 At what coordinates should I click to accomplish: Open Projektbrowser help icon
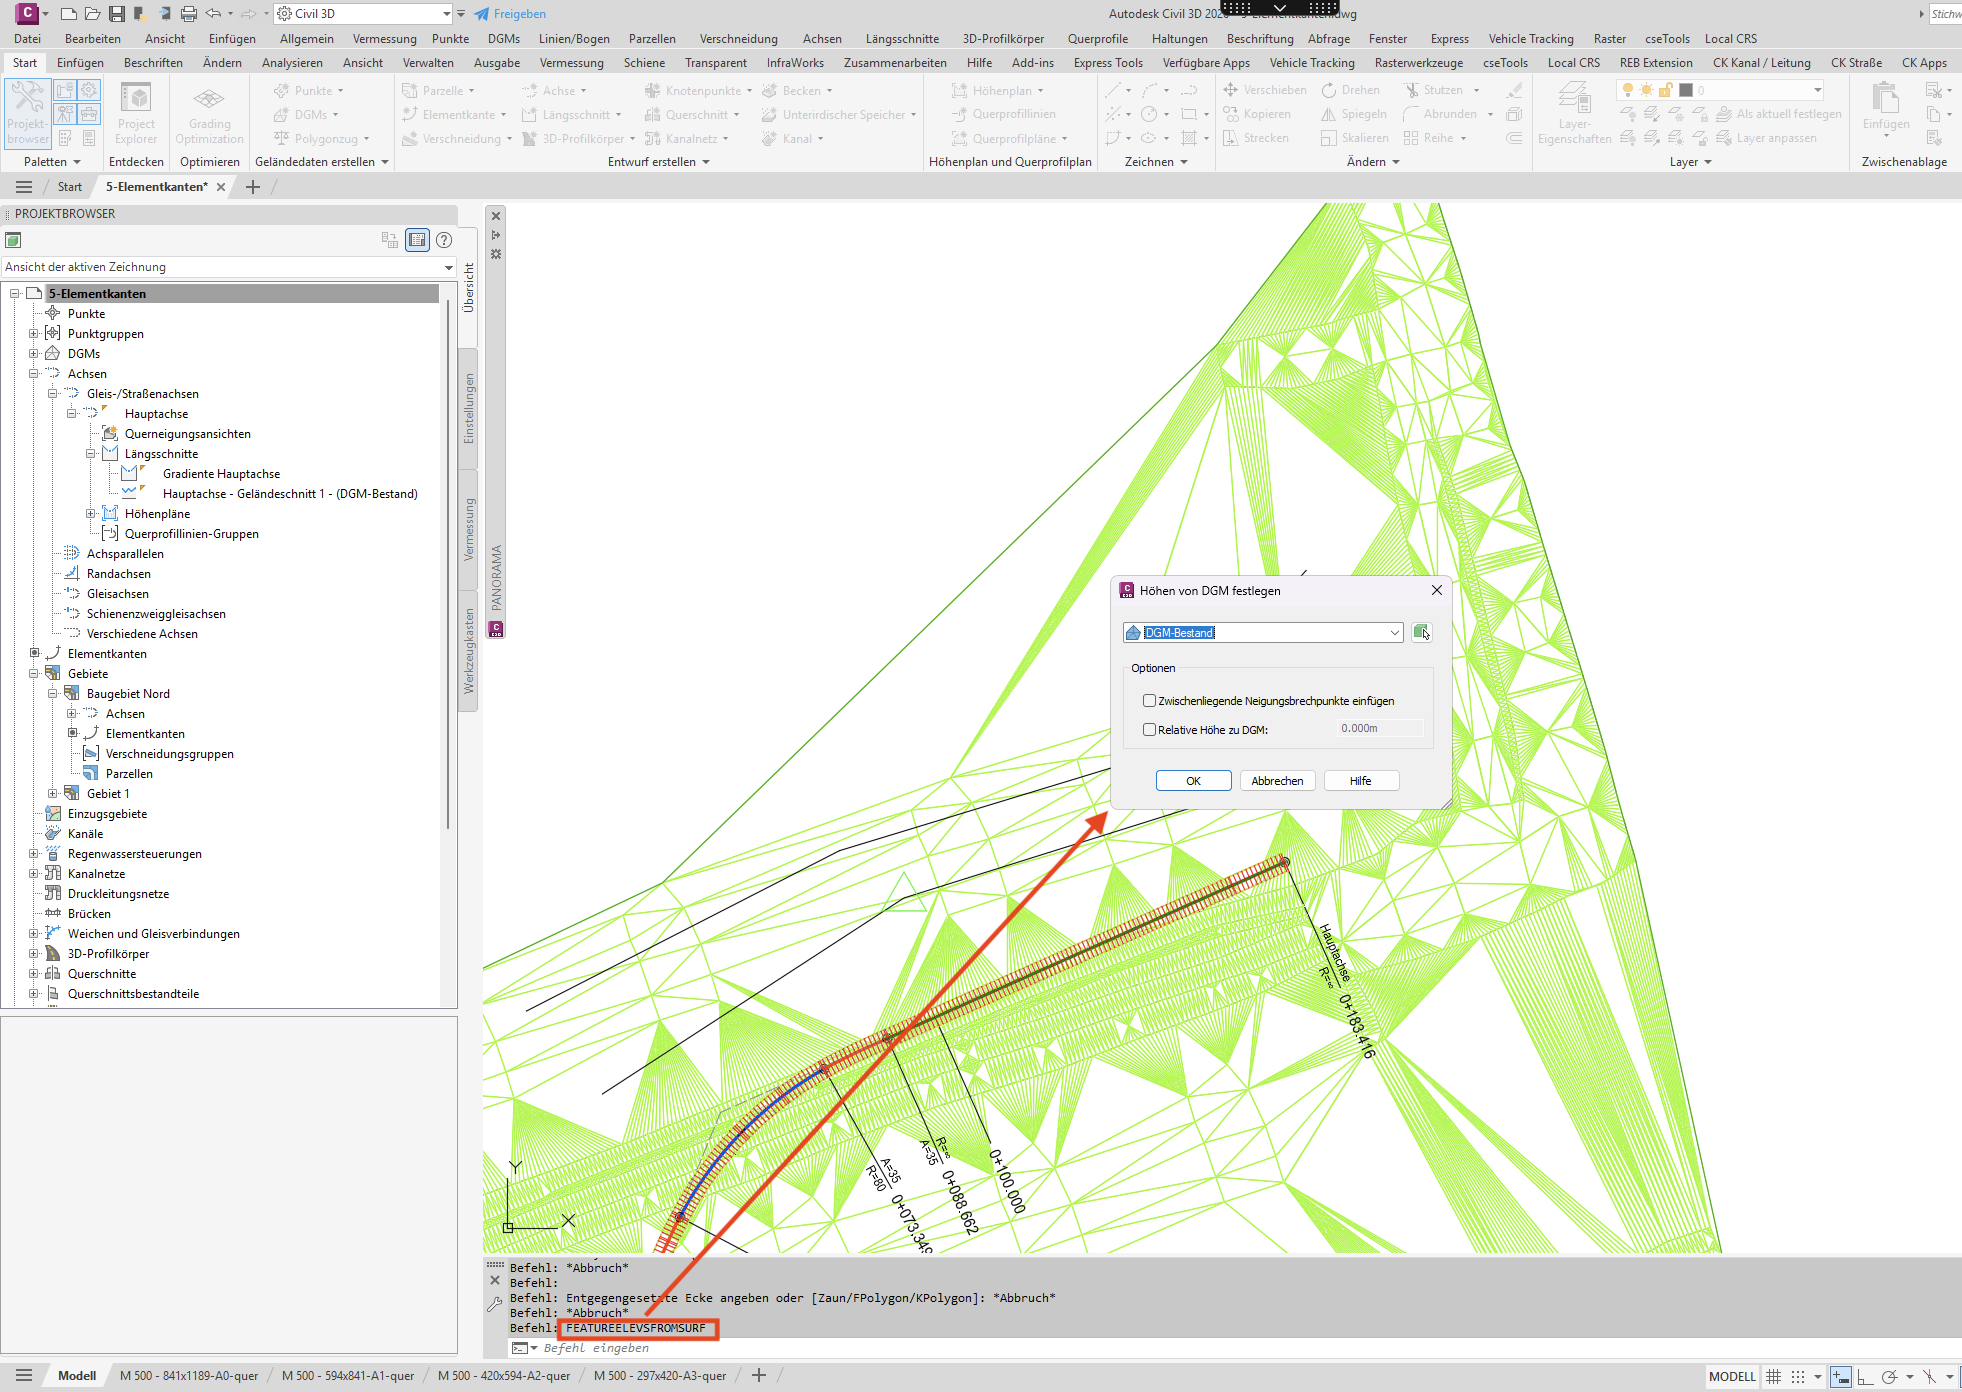[x=444, y=240]
